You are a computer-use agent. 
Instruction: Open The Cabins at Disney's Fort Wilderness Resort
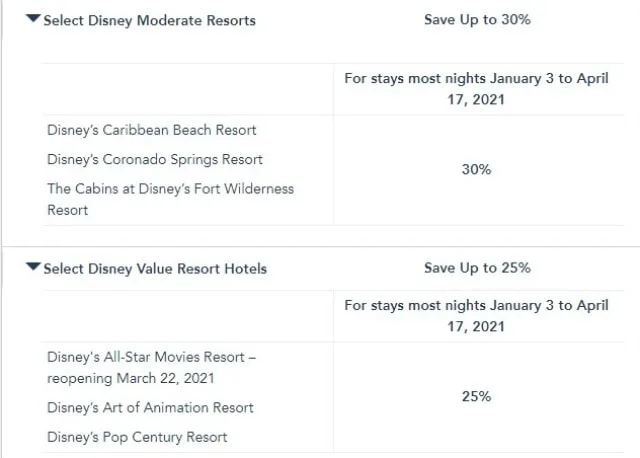[x=170, y=199]
